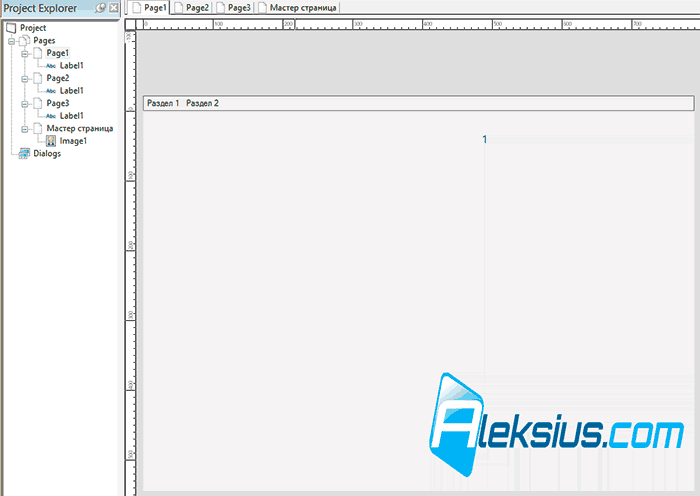Select Page1 in the project tree
The width and height of the screenshot is (700, 496).
tap(58, 53)
